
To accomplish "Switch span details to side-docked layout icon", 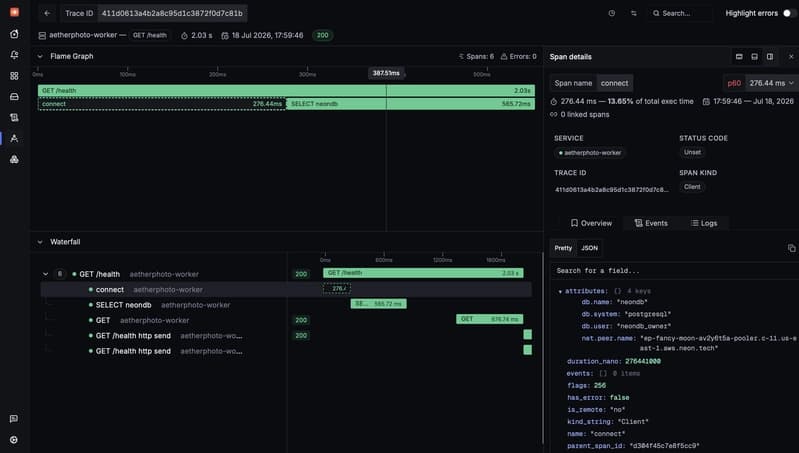I will (x=770, y=57).
